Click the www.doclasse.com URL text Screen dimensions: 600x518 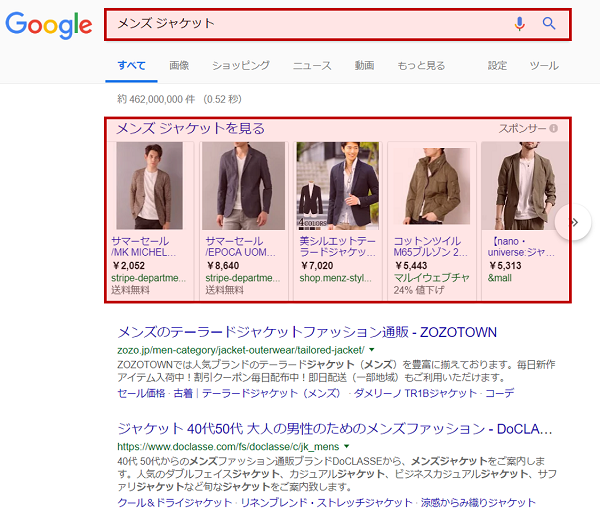(x=228, y=447)
